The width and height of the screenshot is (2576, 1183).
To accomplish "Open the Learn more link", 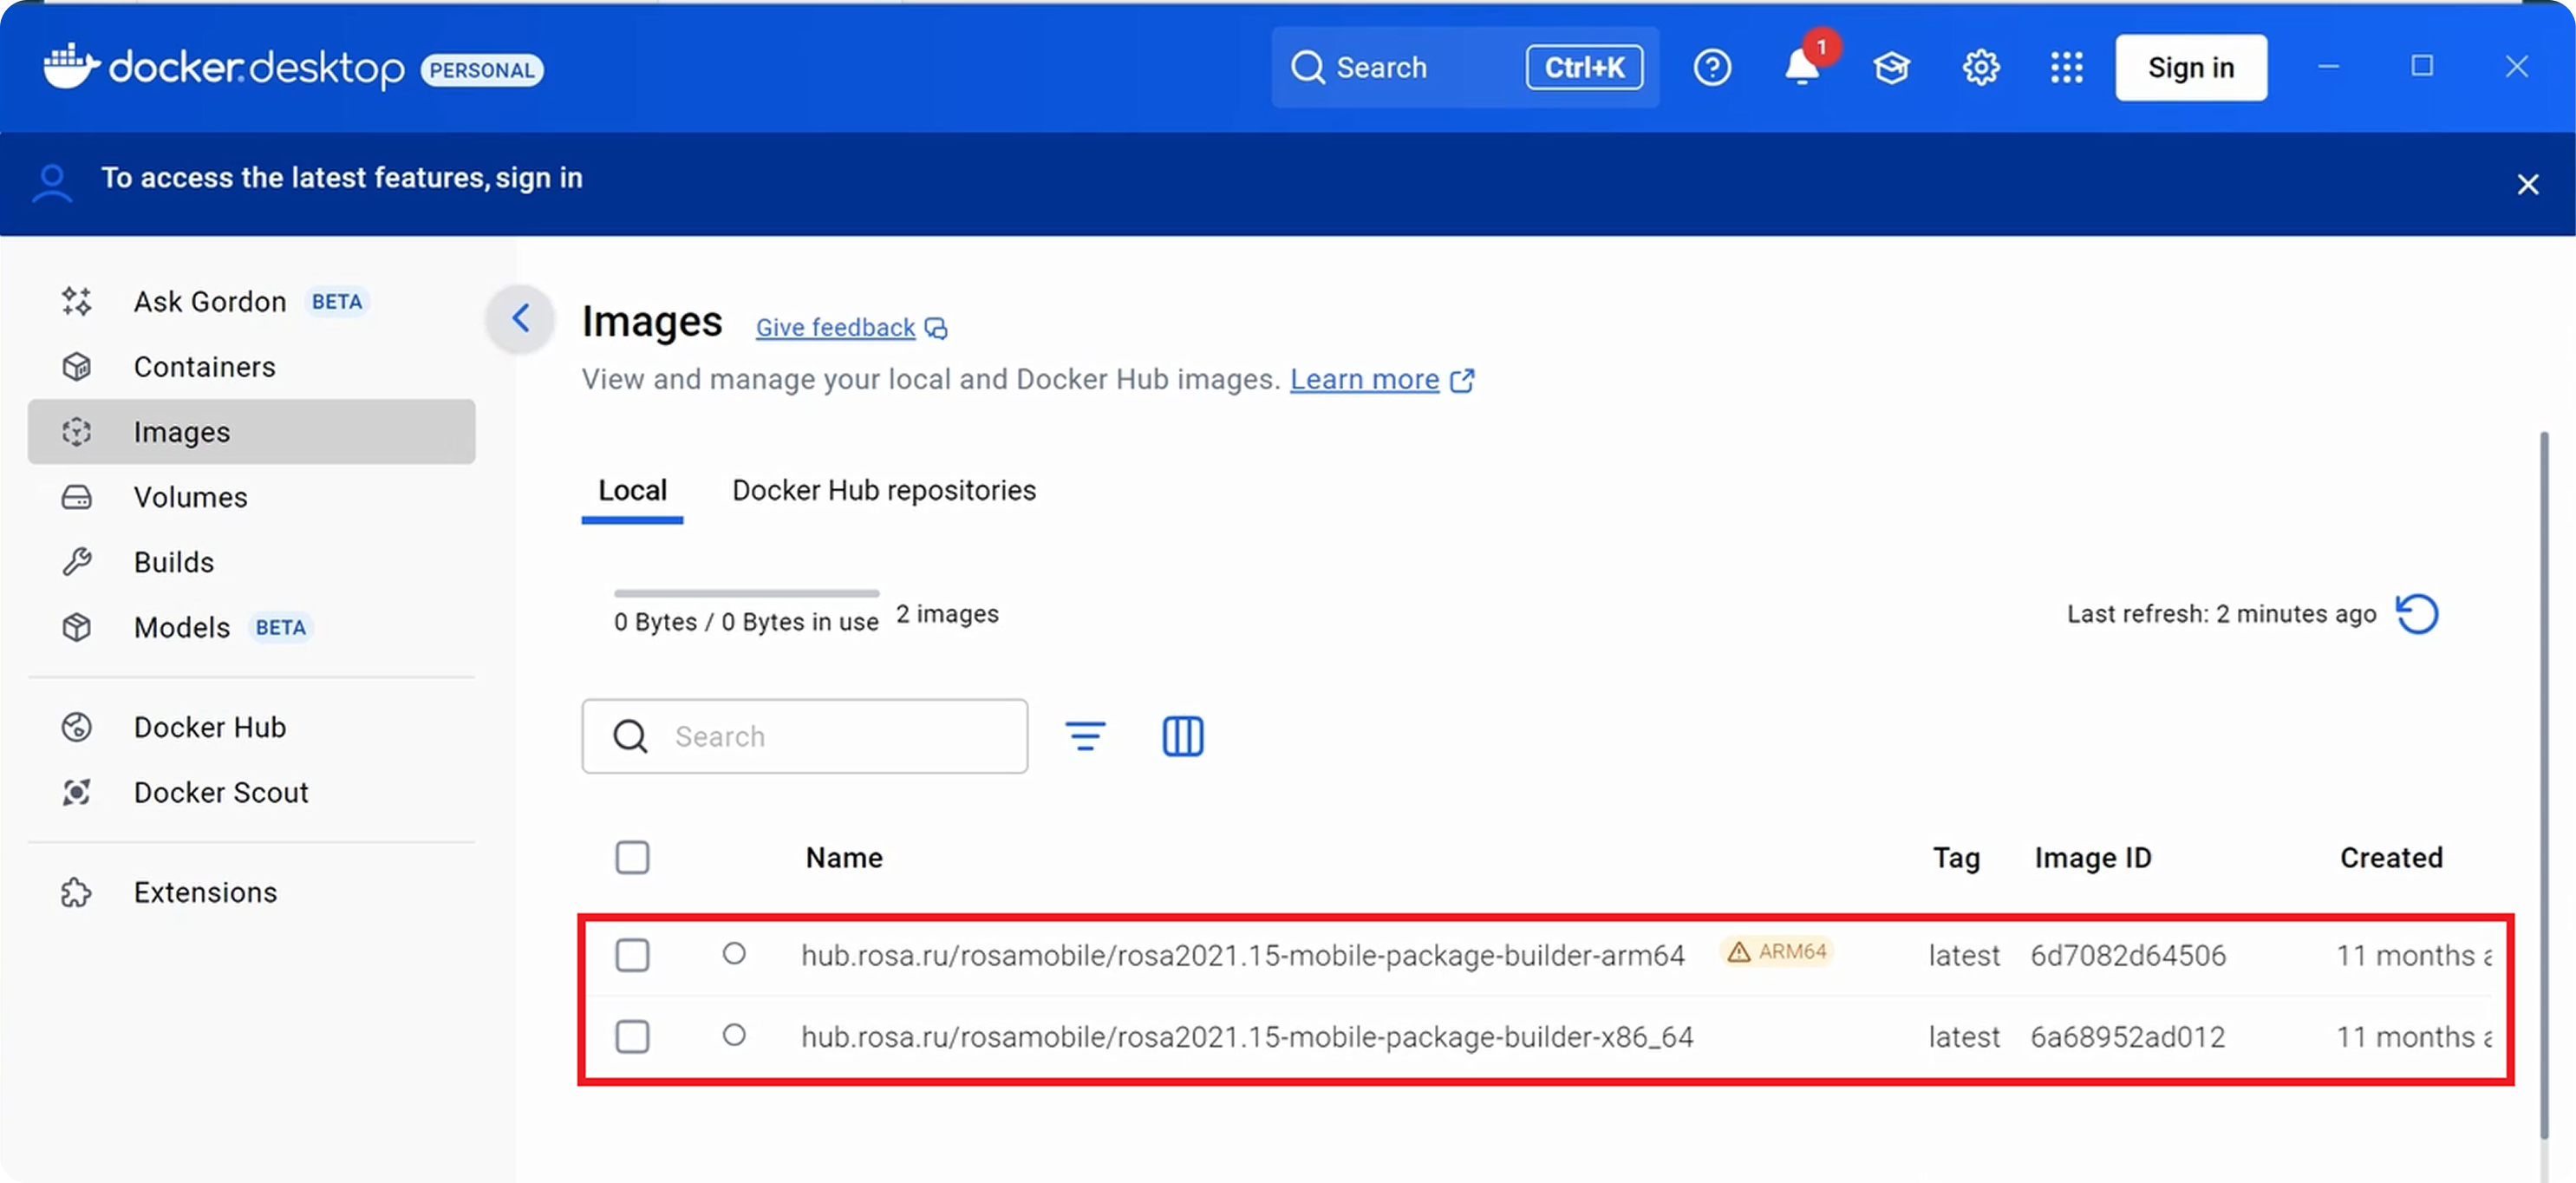I will coord(1364,379).
